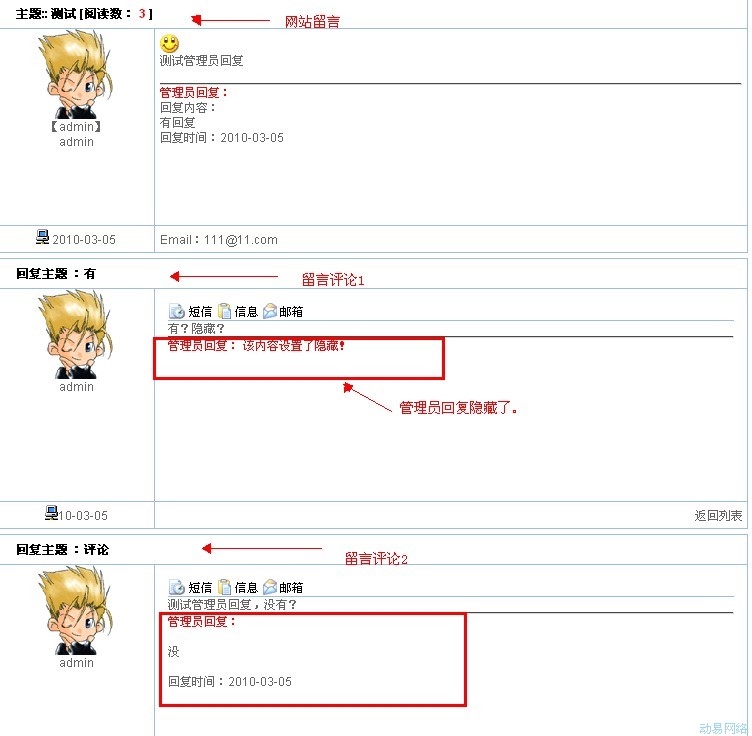Click the smiley face emoticon in first post

point(169,44)
